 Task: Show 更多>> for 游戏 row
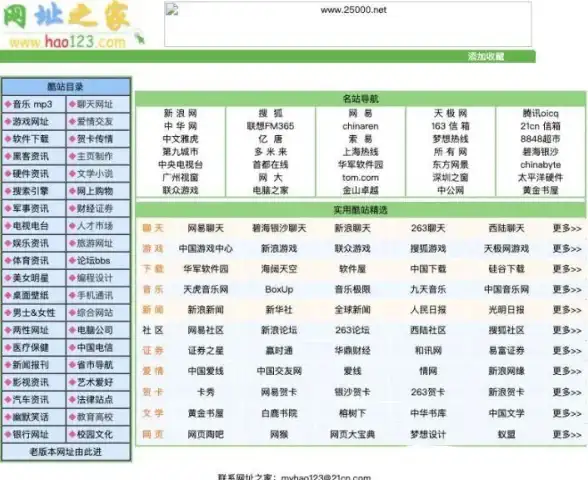tap(567, 248)
